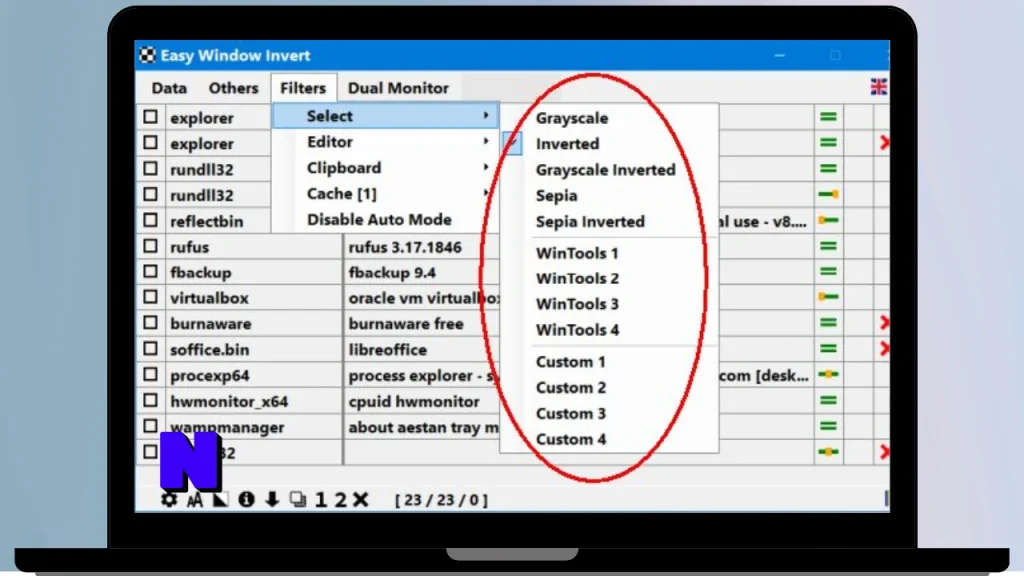Expand the Clipboard submenu arrow
The width and height of the screenshot is (1024, 576).
tap(485, 167)
